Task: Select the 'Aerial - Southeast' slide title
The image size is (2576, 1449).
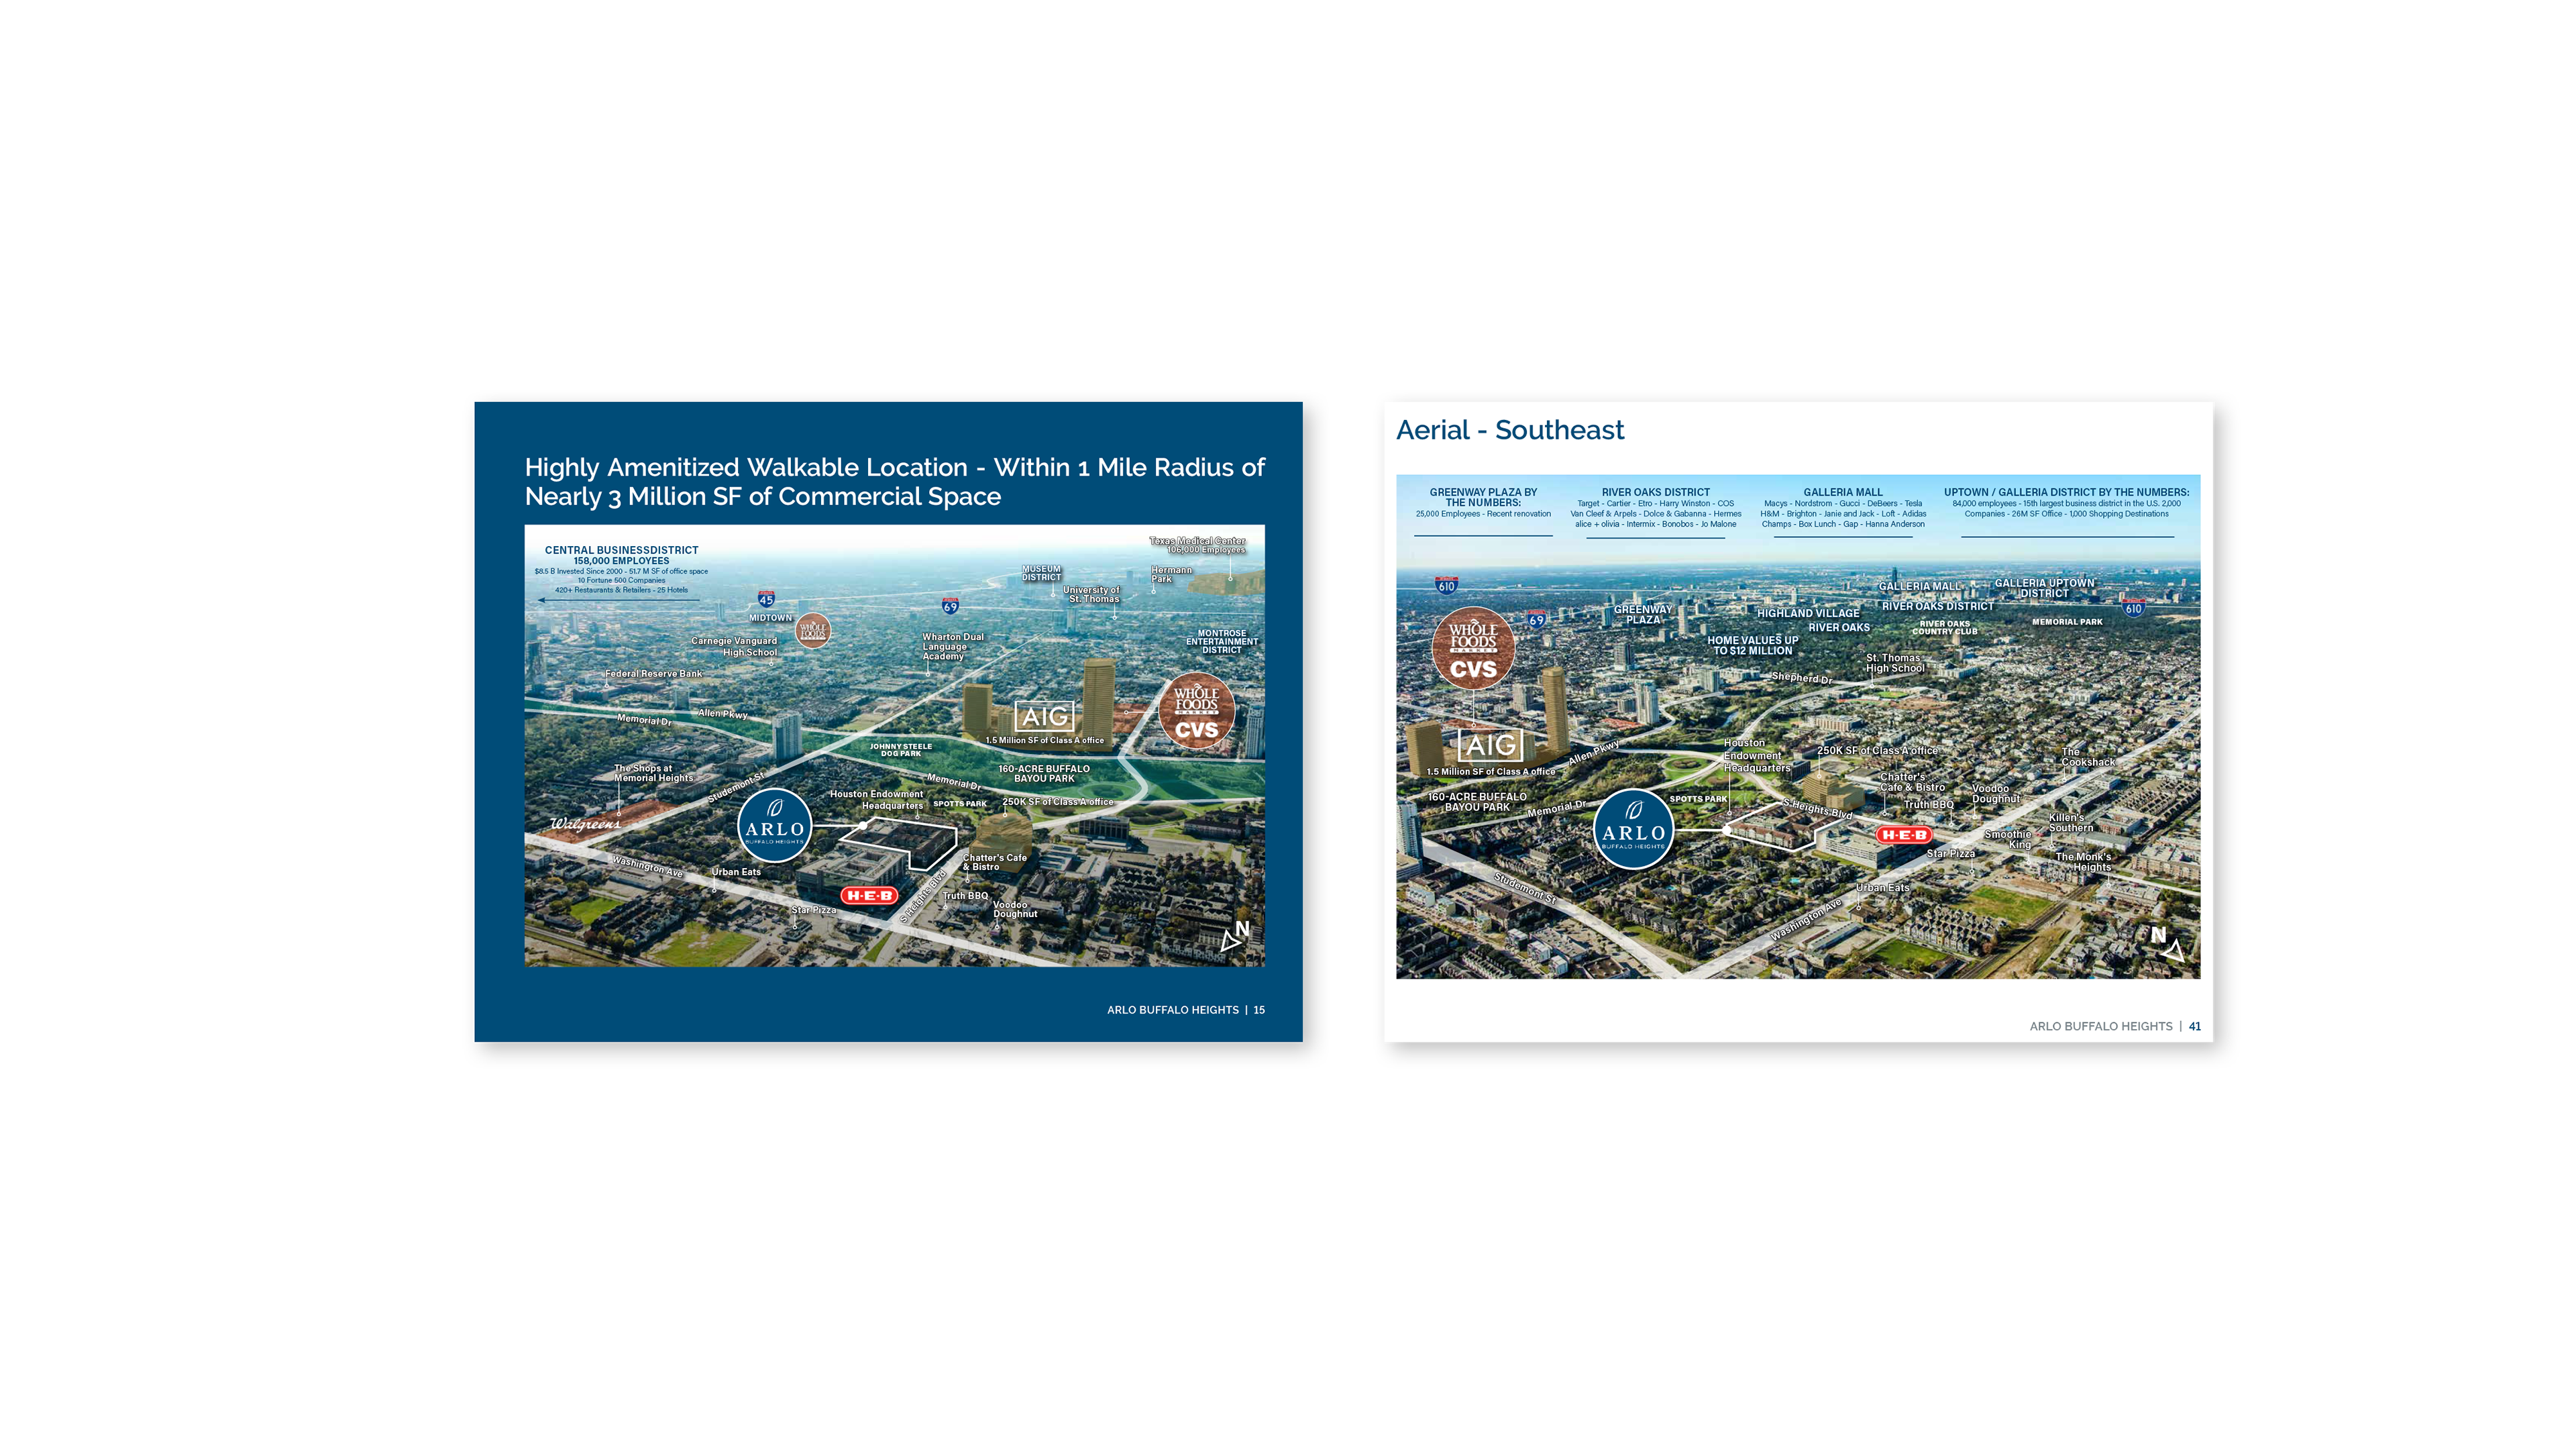Action: (1509, 430)
